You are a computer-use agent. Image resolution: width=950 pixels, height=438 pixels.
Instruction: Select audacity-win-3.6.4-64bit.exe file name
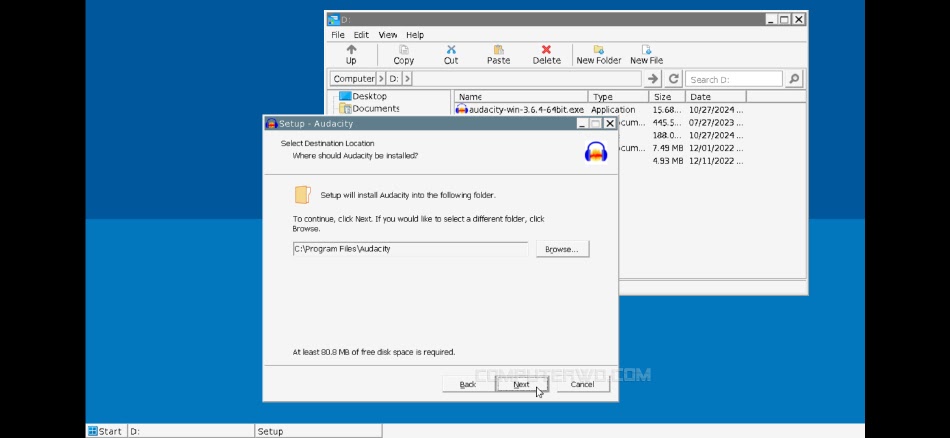click(526, 110)
